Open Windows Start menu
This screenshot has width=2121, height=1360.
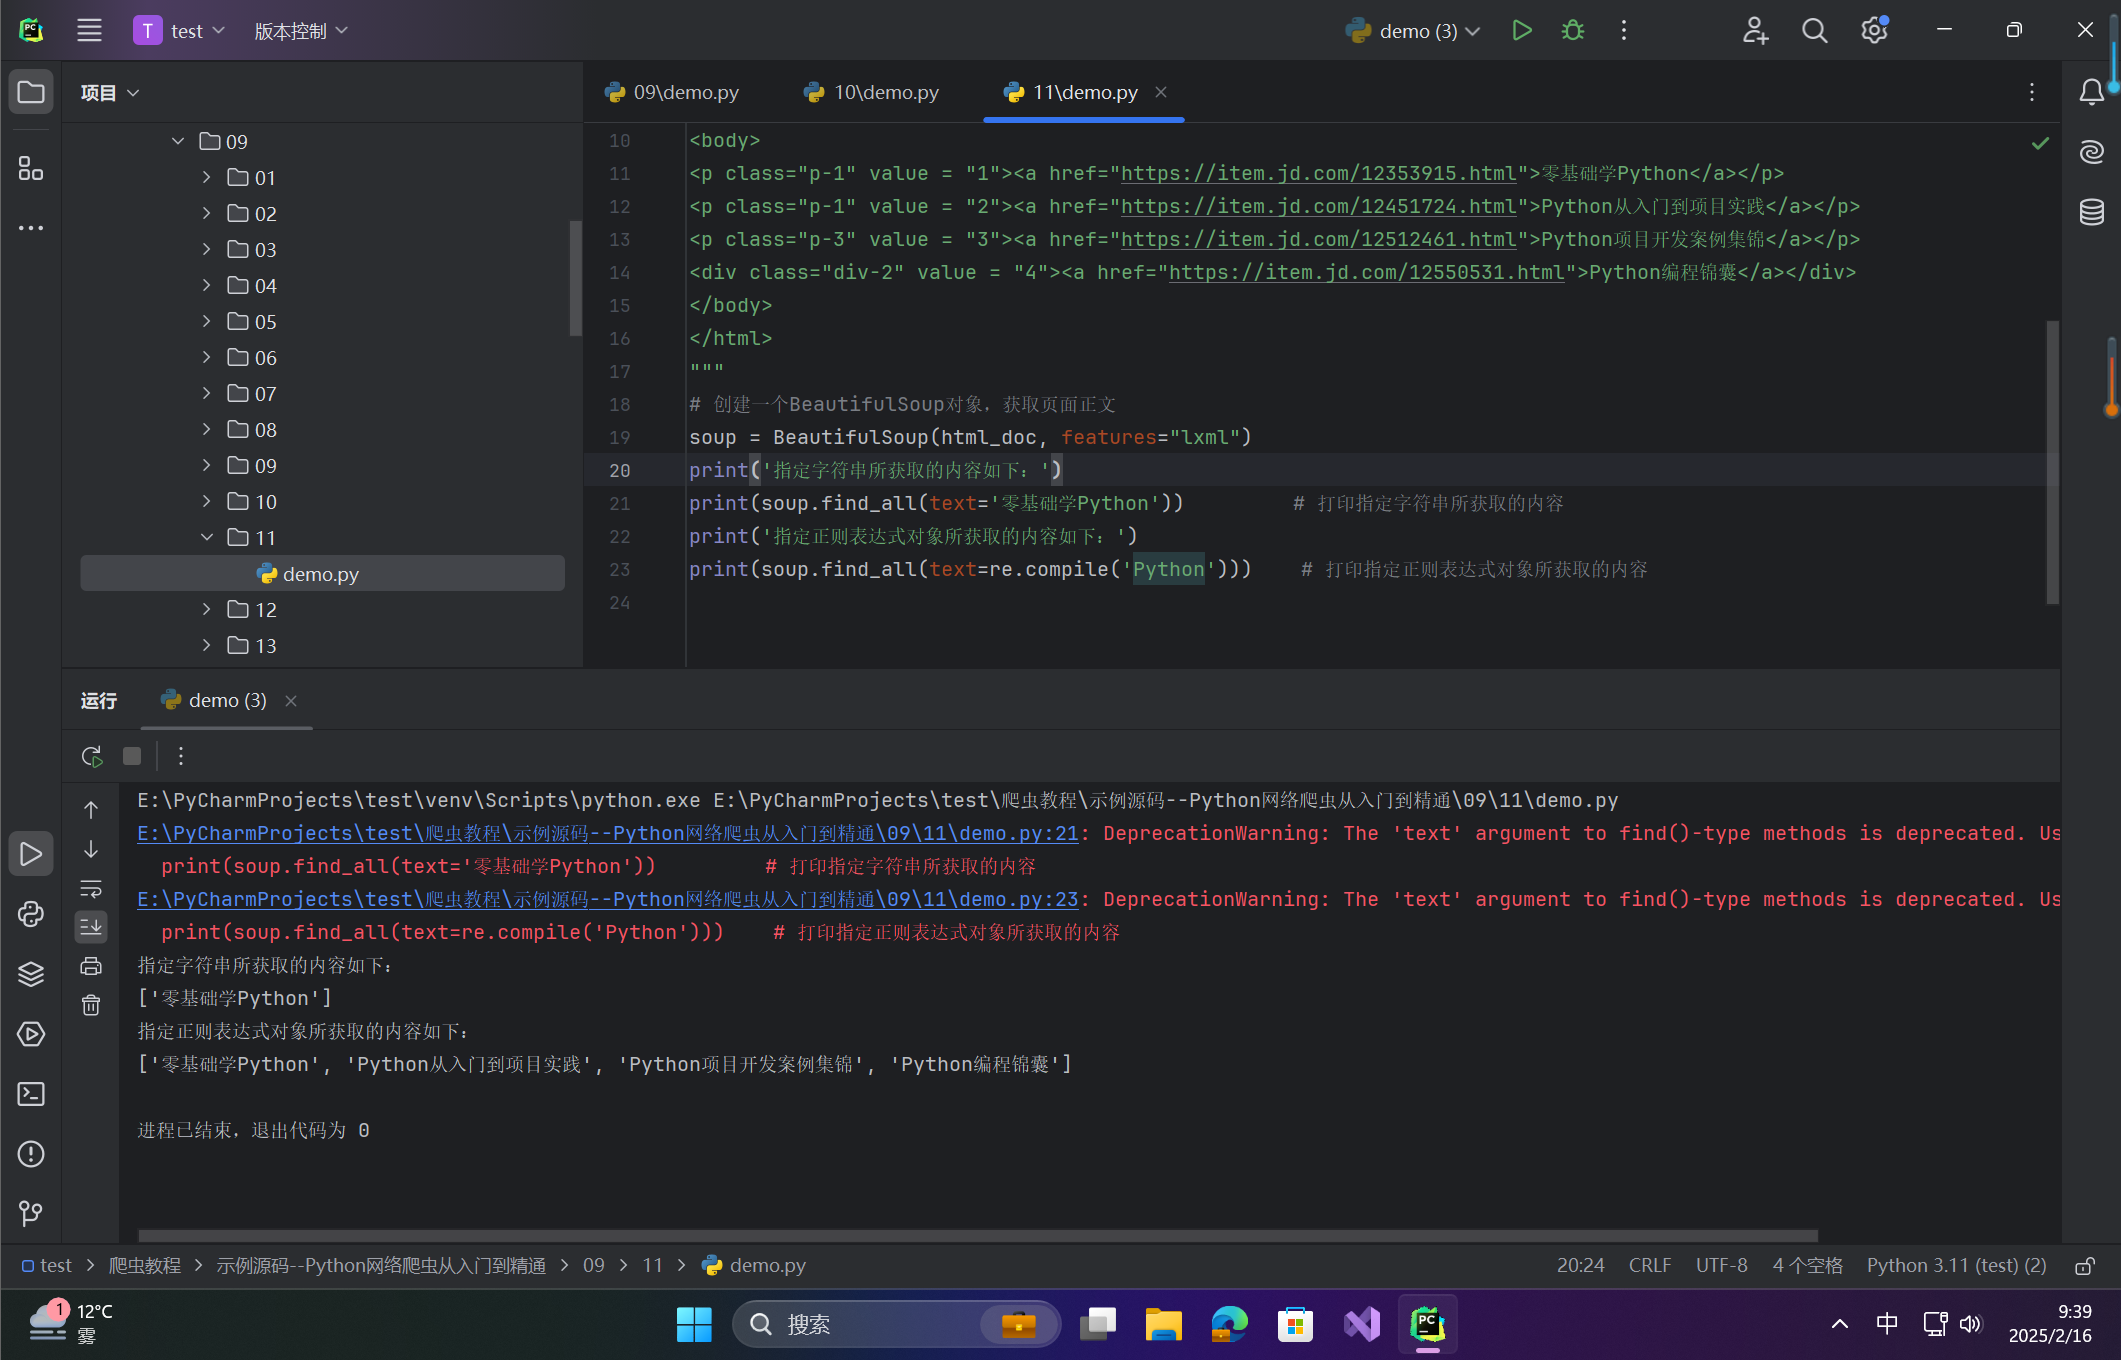click(x=694, y=1324)
